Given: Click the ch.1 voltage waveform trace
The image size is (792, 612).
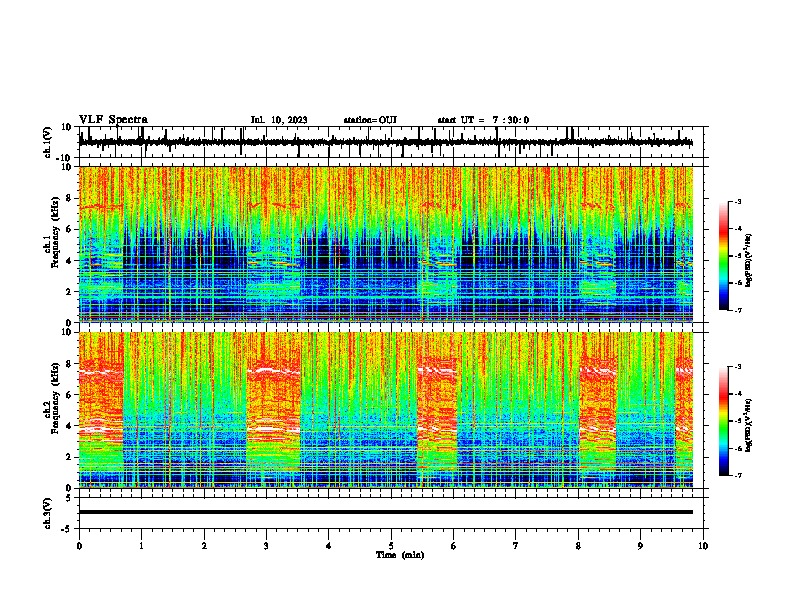Looking at the screenshot, I should [386, 142].
